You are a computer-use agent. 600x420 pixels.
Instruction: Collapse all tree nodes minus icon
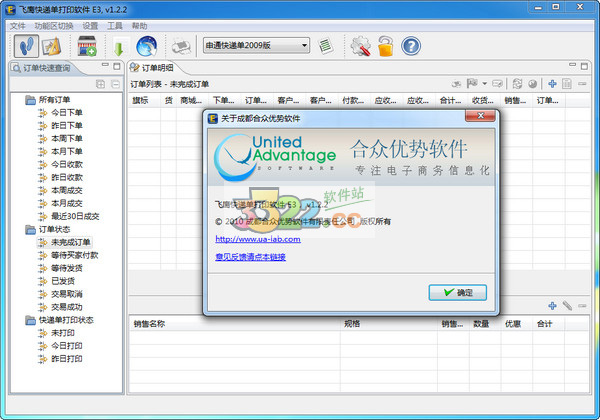click(x=115, y=84)
